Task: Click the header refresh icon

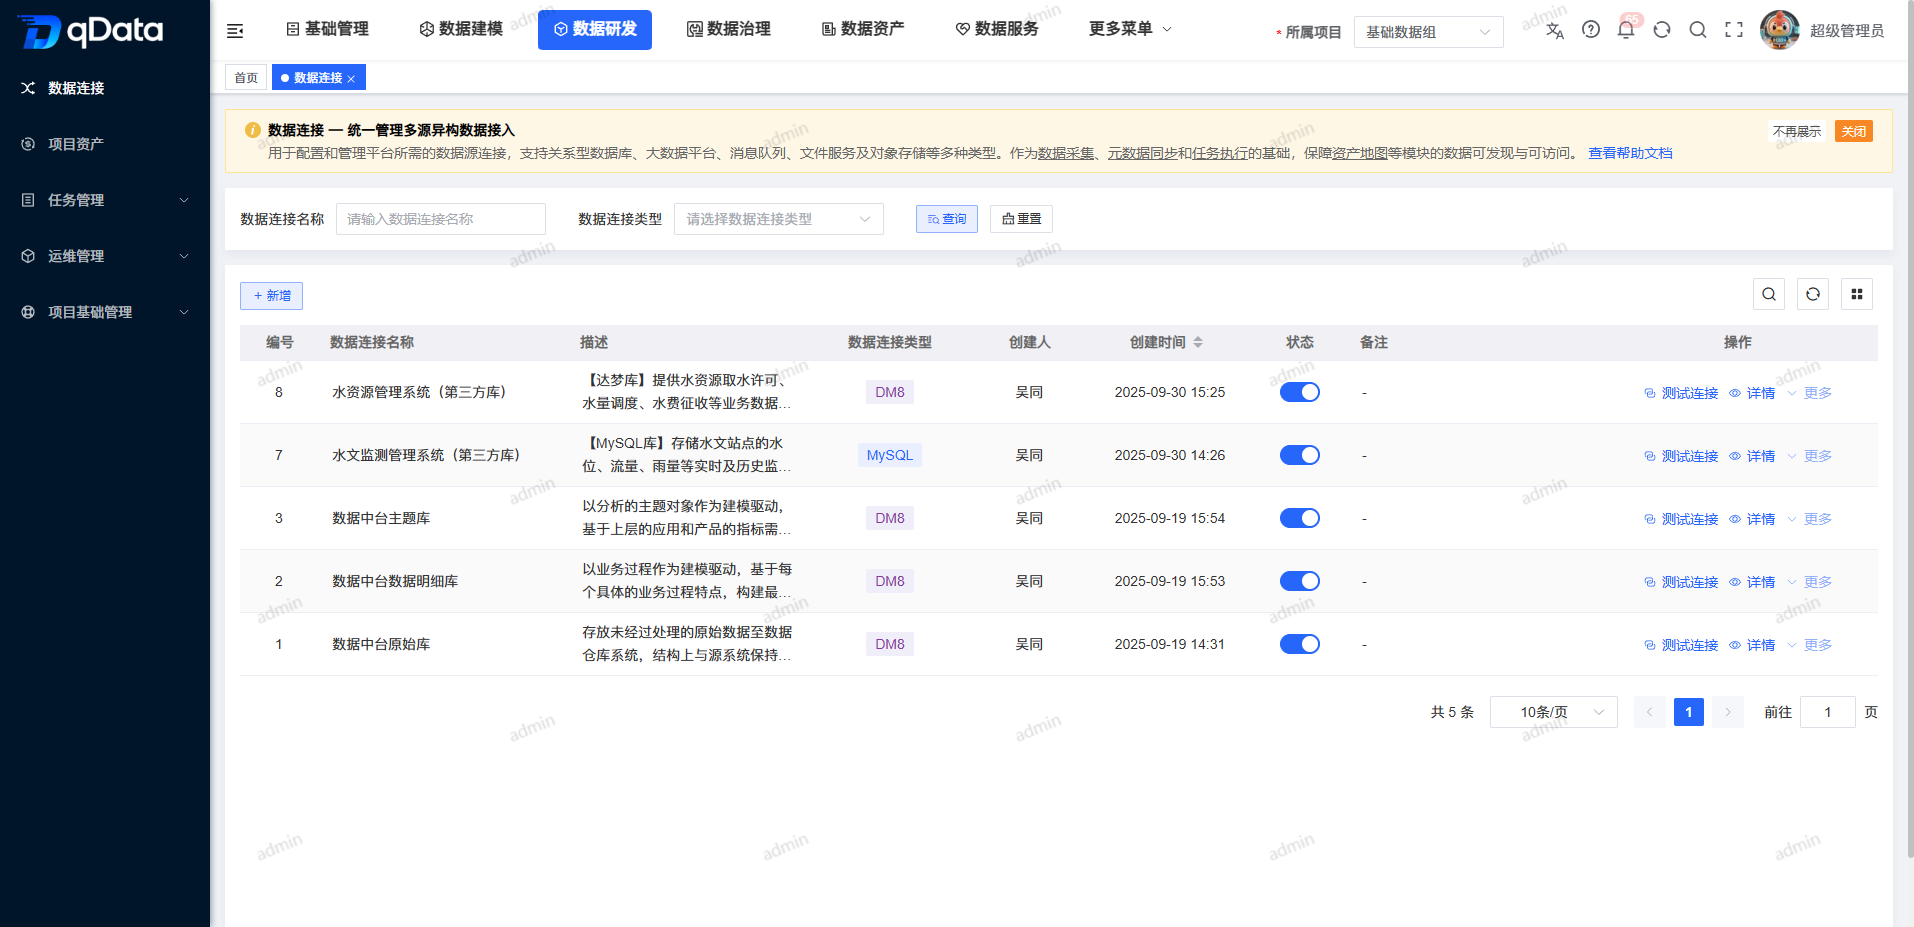Action: coord(1662,30)
